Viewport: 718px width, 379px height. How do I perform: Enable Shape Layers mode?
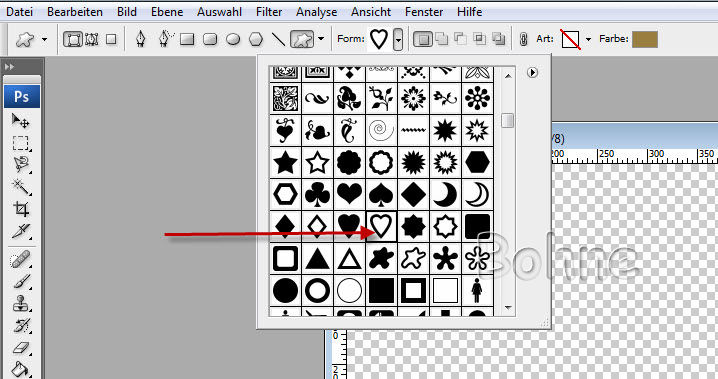coord(72,39)
